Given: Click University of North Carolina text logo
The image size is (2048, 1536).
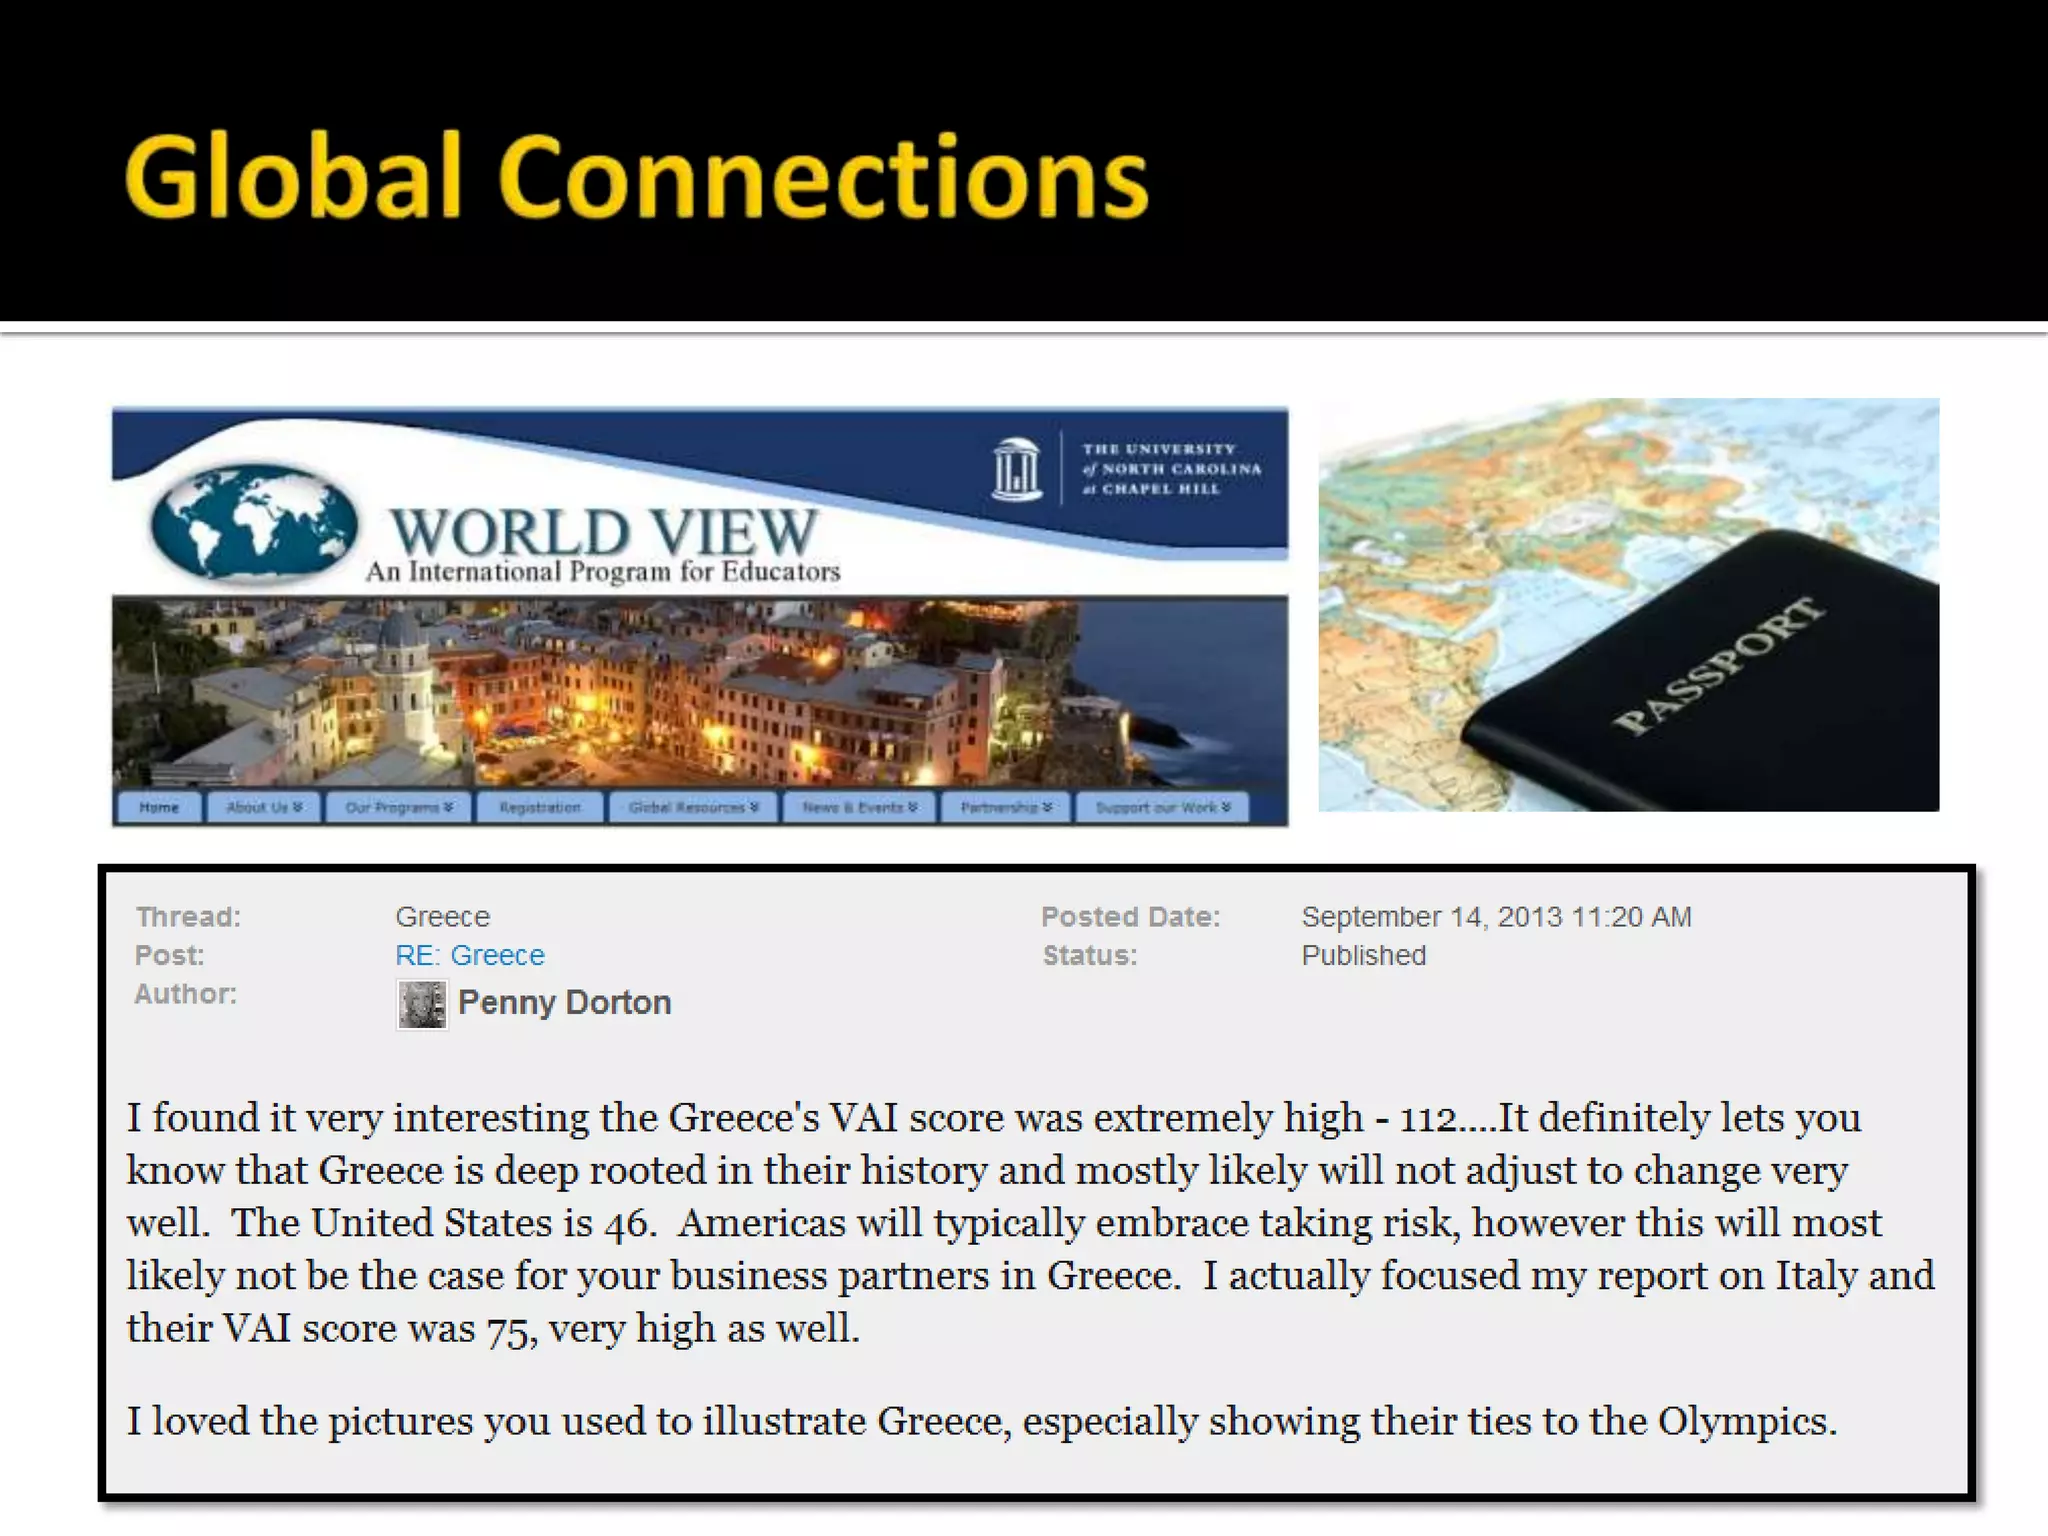Looking at the screenshot, I should click(x=1171, y=469).
